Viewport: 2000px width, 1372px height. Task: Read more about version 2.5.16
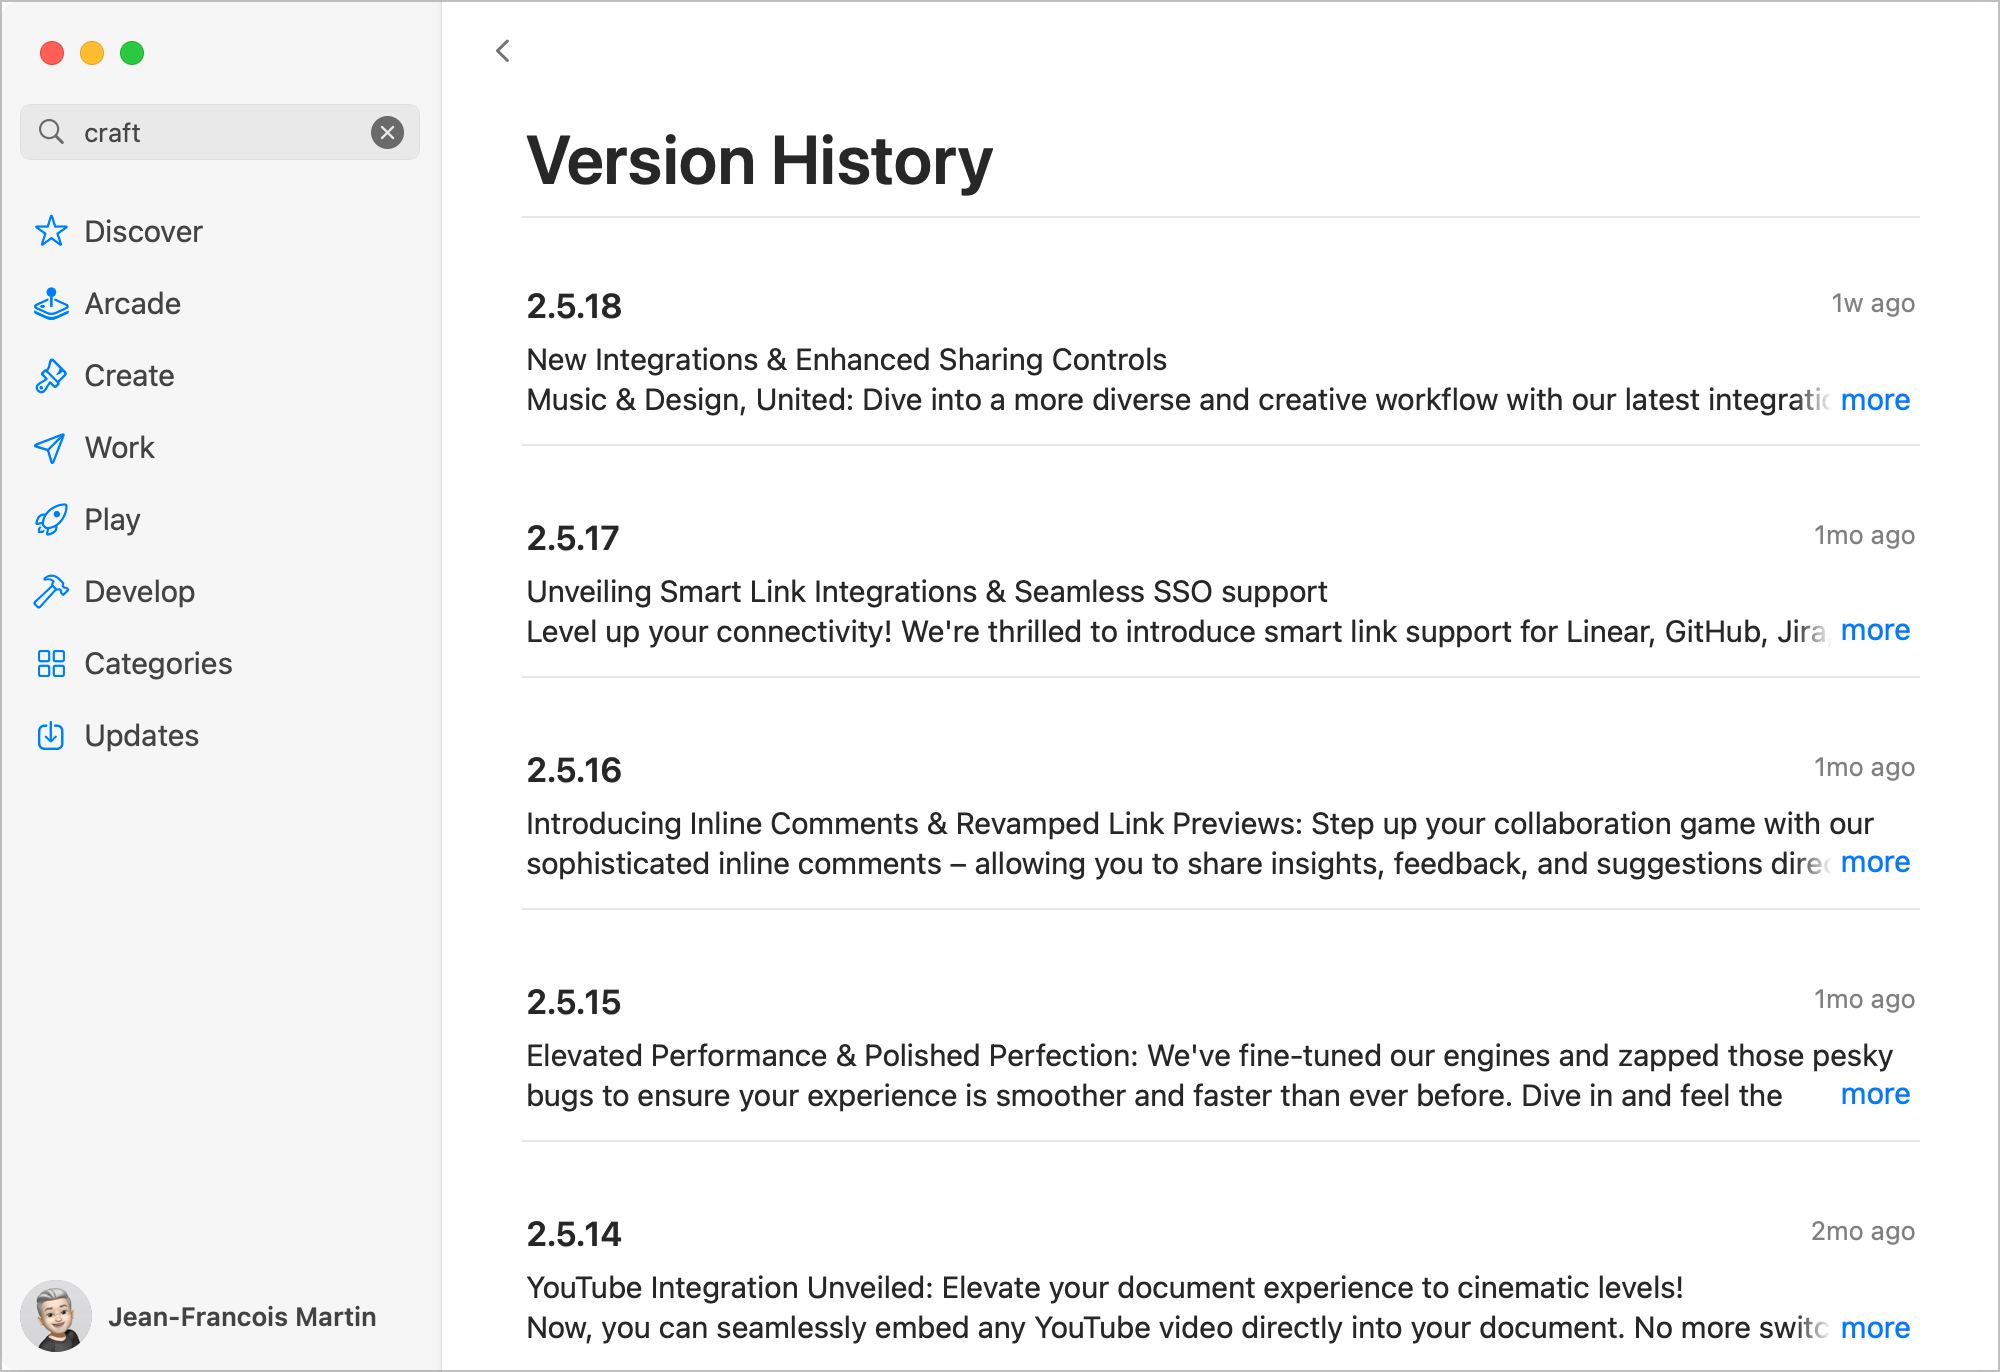(x=1875, y=862)
